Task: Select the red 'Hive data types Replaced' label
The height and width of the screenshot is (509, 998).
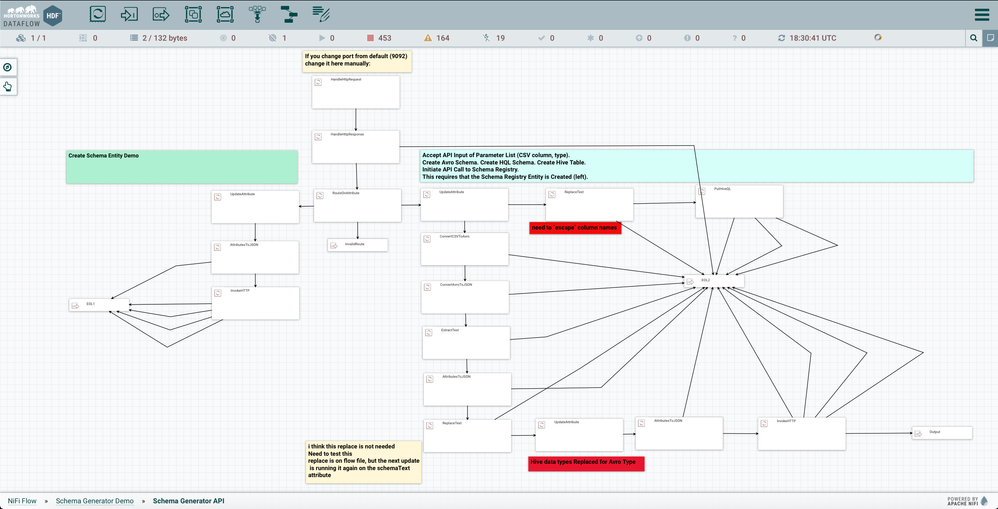Action: [586, 463]
